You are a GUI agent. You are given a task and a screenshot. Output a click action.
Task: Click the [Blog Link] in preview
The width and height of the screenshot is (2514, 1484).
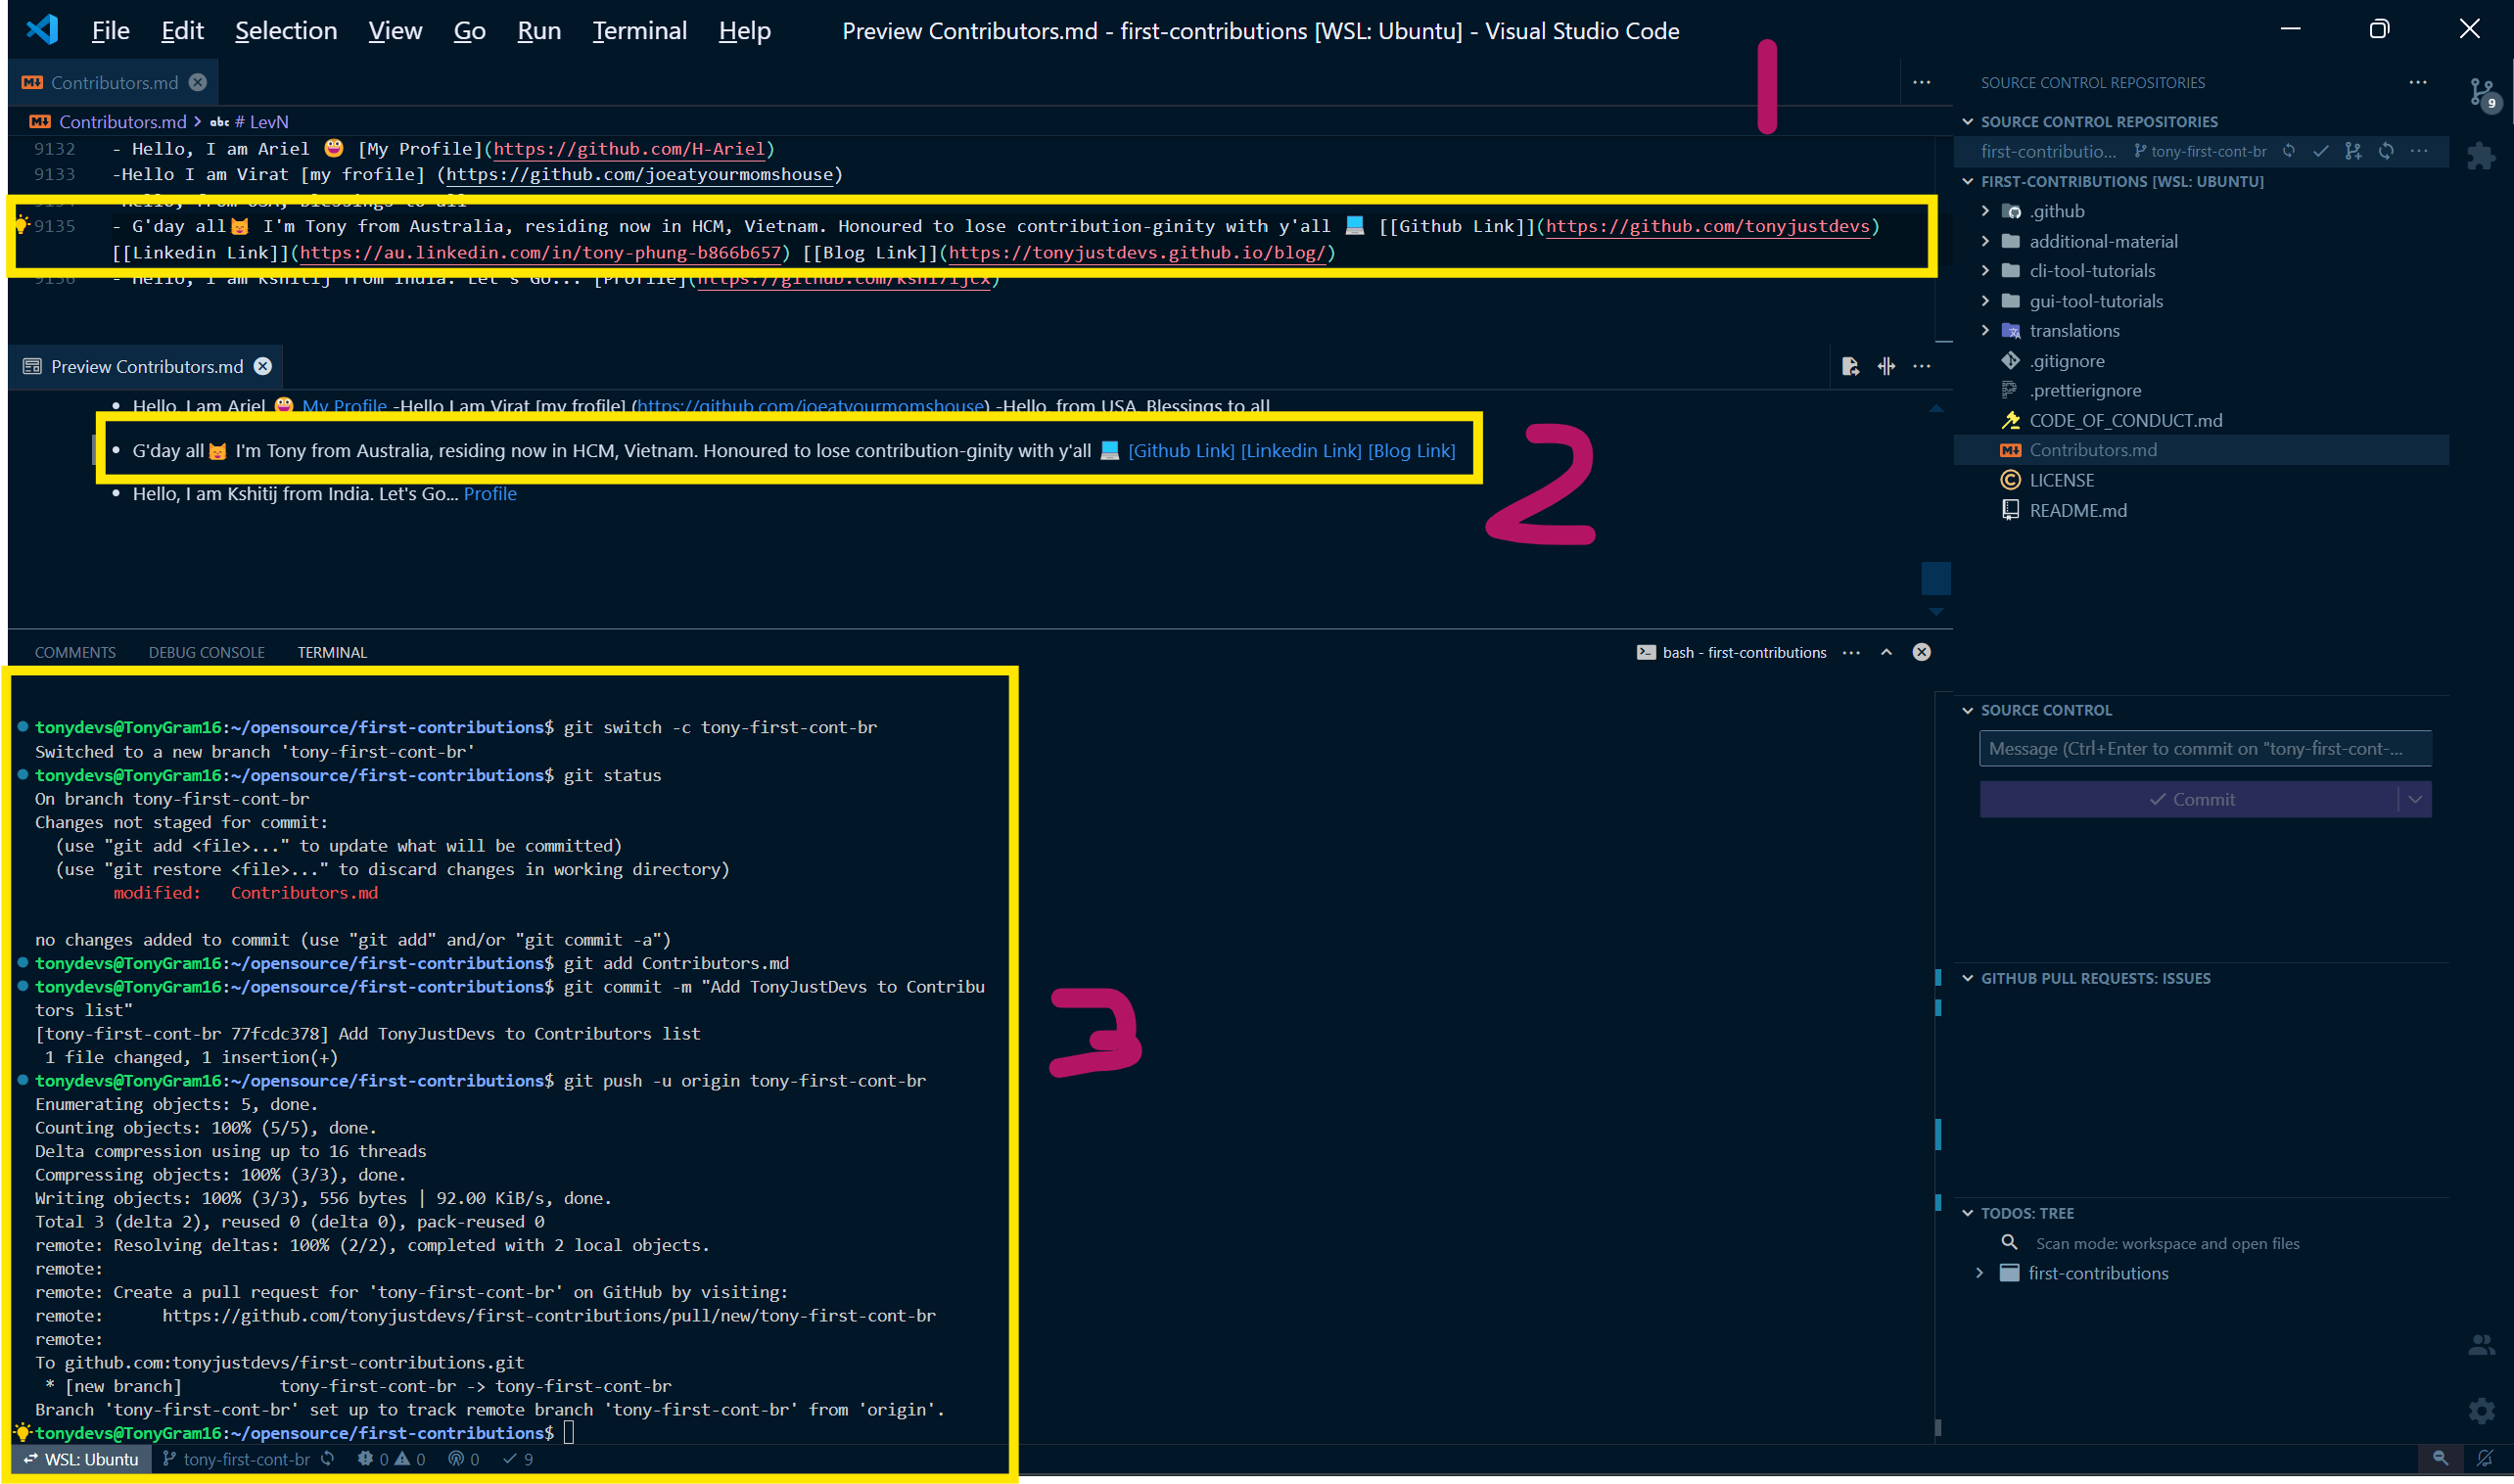pyautogui.click(x=1412, y=451)
